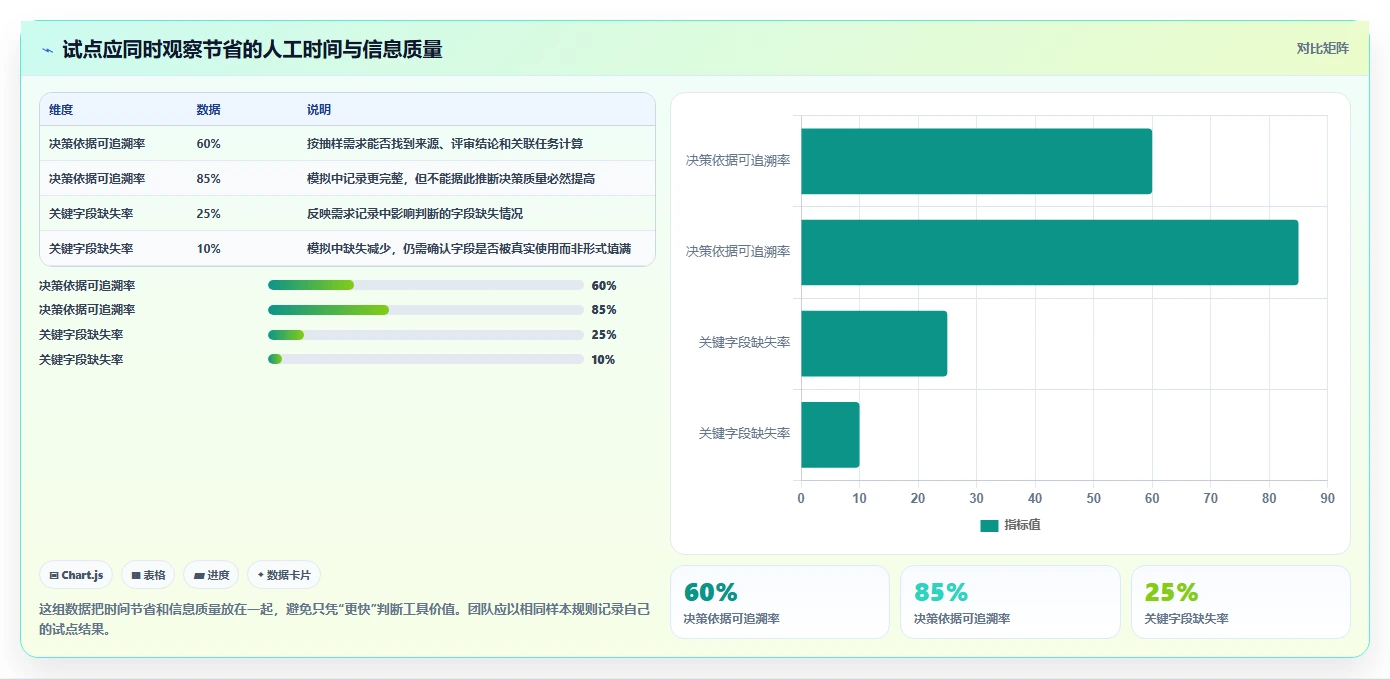Click the description 模拟中缺失减少,仍需确认字段是否被真实使用

(x=469, y=249)
